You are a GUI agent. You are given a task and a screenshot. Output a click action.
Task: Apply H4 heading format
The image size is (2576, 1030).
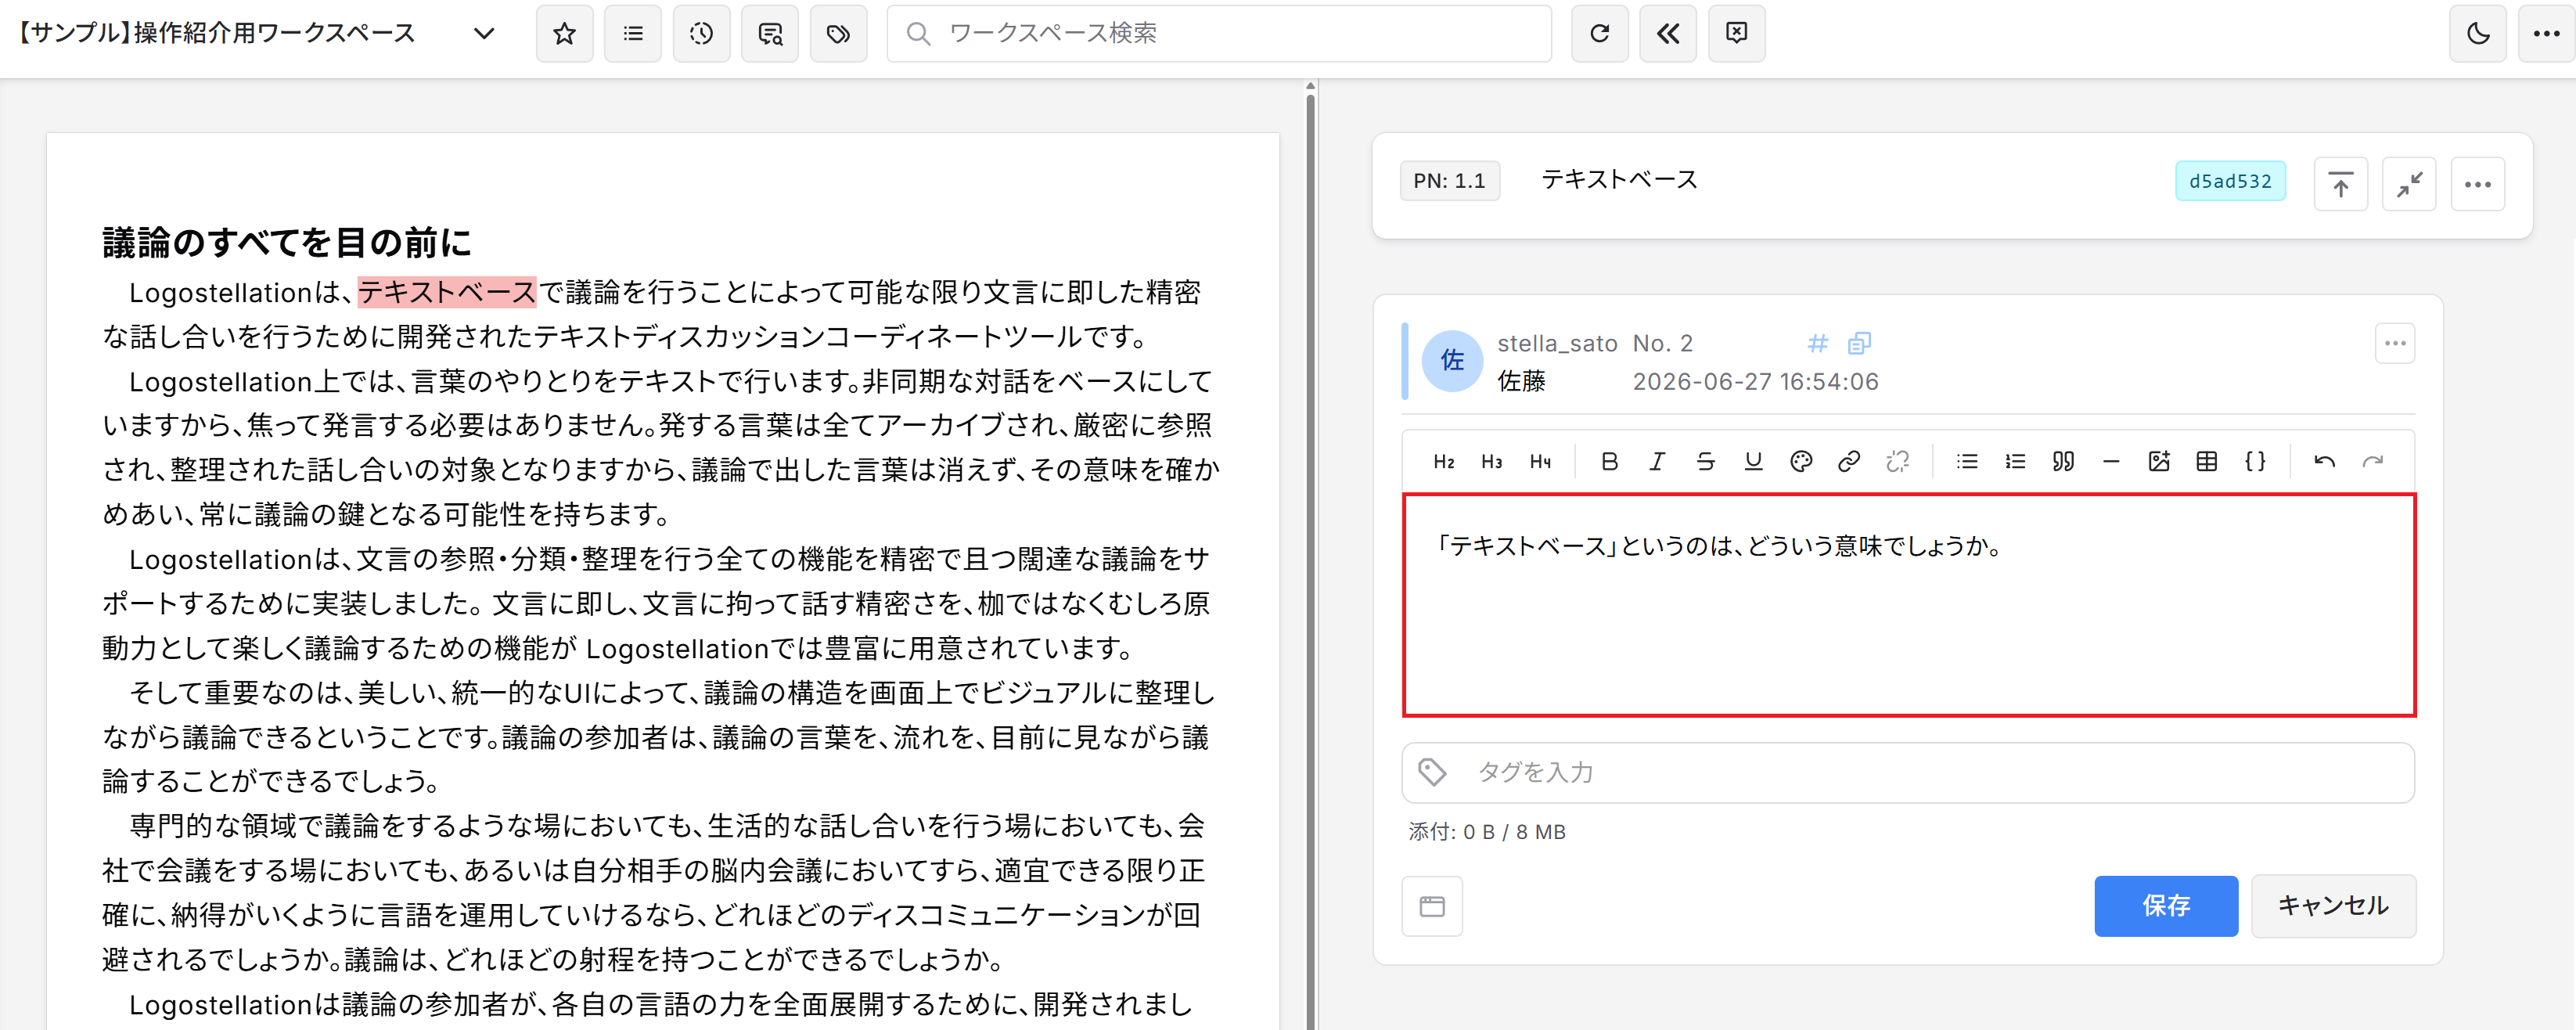[1540, 462]
